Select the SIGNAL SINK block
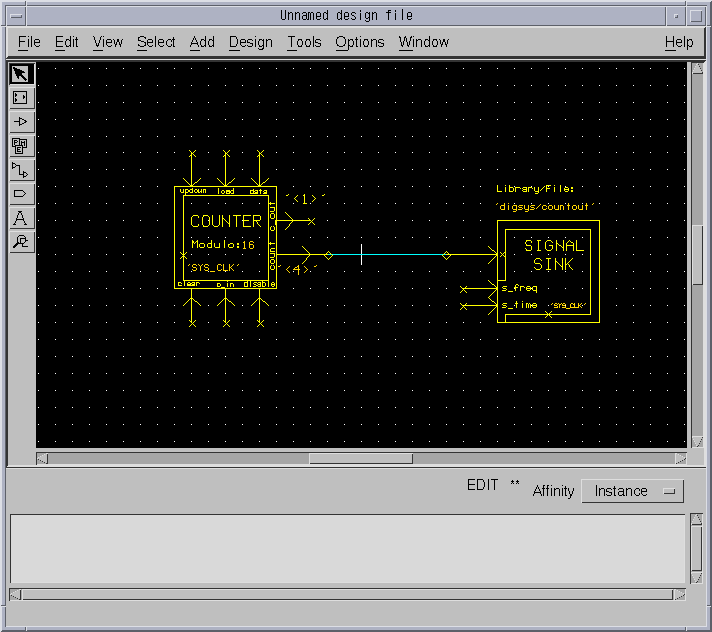 click(x=552, y=255)
